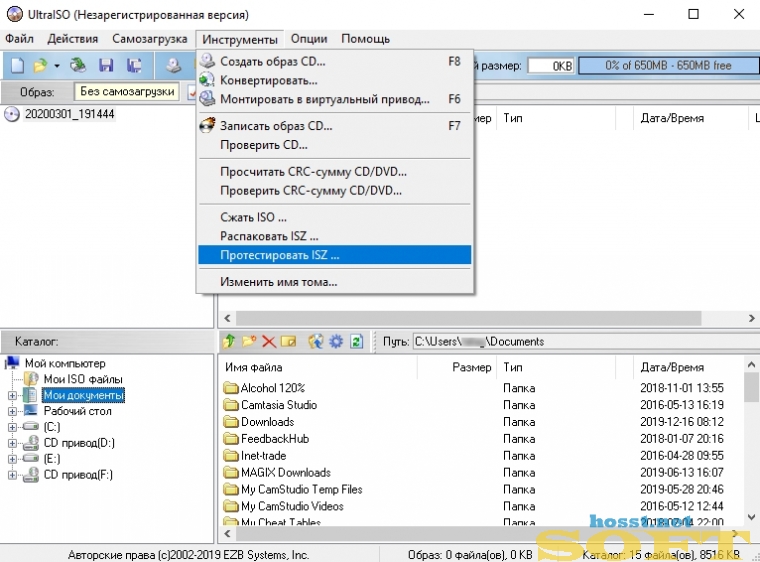The height and width of the screenshot is (562, 760).
Task: Click the UltraISO title bar app icon
Action: pyautogui.click(x=15, y=15)
